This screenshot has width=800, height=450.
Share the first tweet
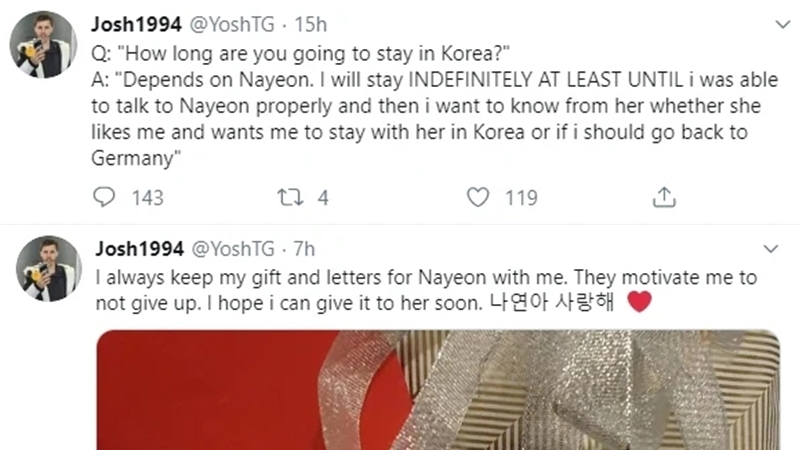click(x=664, y=198)
